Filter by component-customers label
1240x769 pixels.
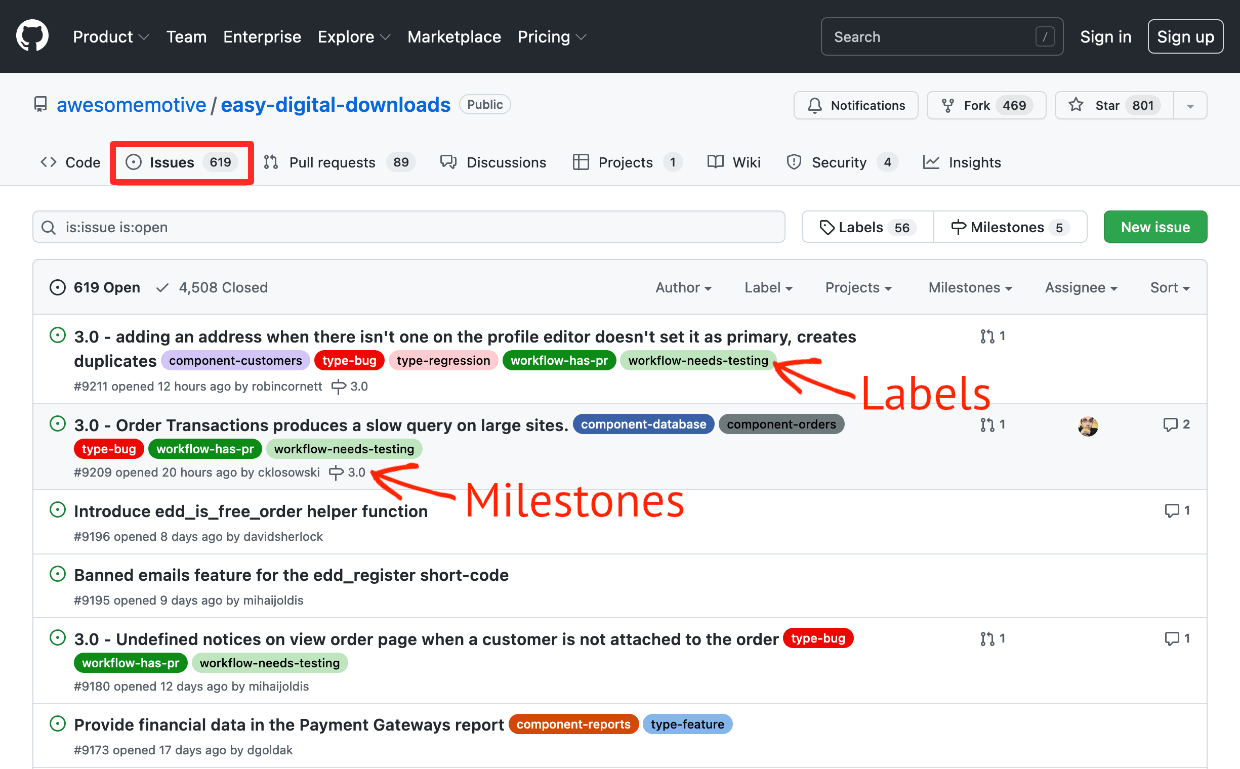(236, 361)
